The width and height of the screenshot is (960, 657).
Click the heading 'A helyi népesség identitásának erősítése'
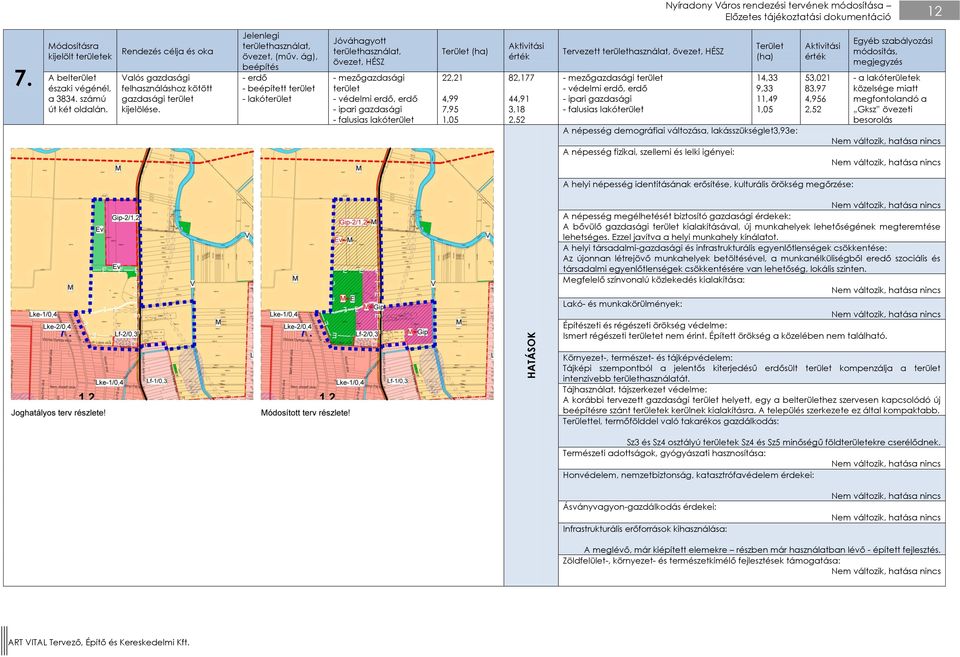(x=707, y=184)
